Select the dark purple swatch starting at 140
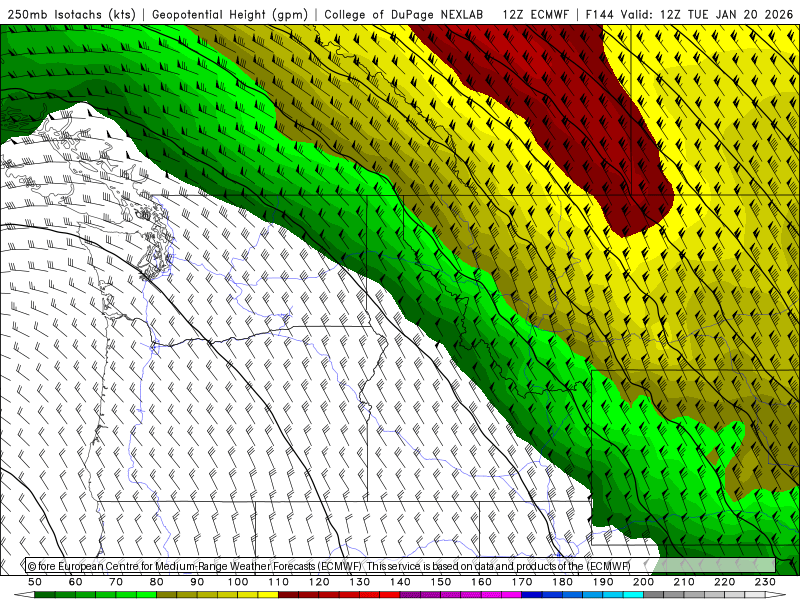Viewport: 800px width, 600px height. tap(410, 595)
